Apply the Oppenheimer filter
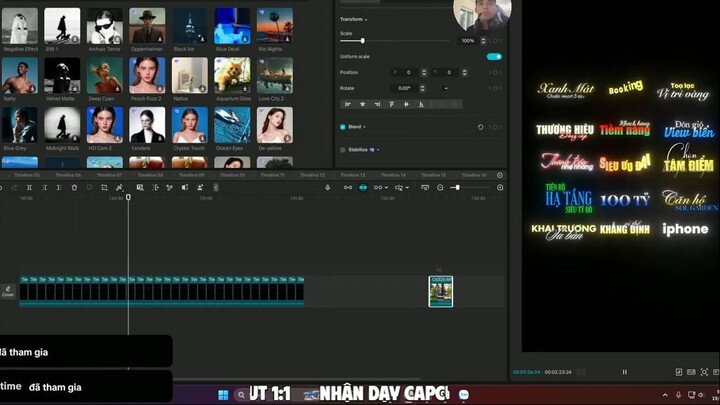 [147, 26]
